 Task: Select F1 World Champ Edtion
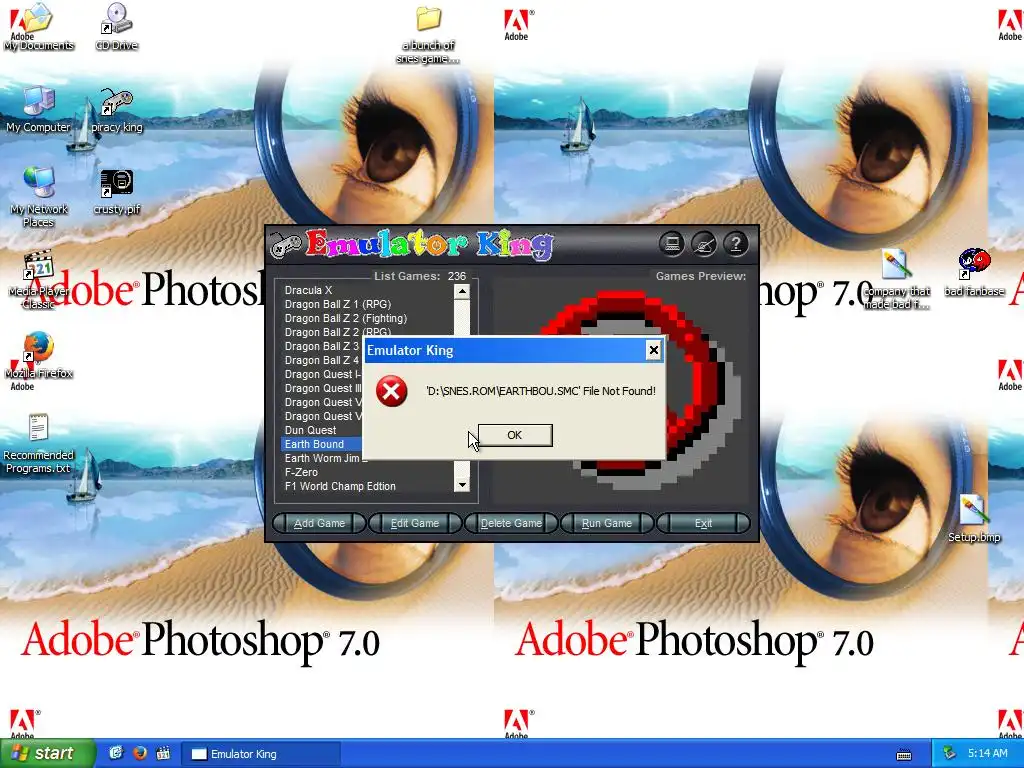point(367,486)
